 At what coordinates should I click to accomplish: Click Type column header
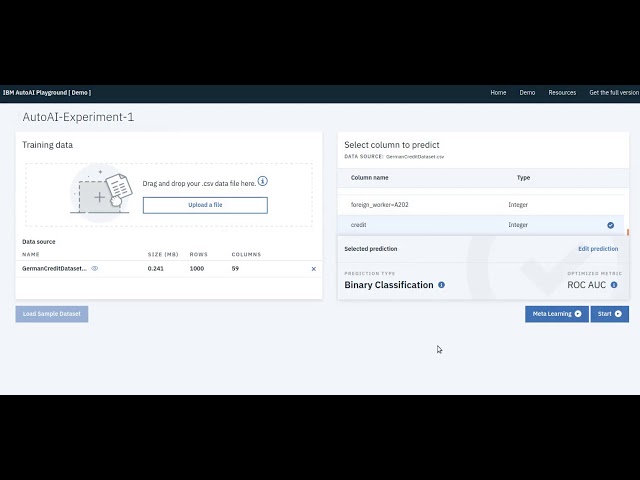point(523,178)
